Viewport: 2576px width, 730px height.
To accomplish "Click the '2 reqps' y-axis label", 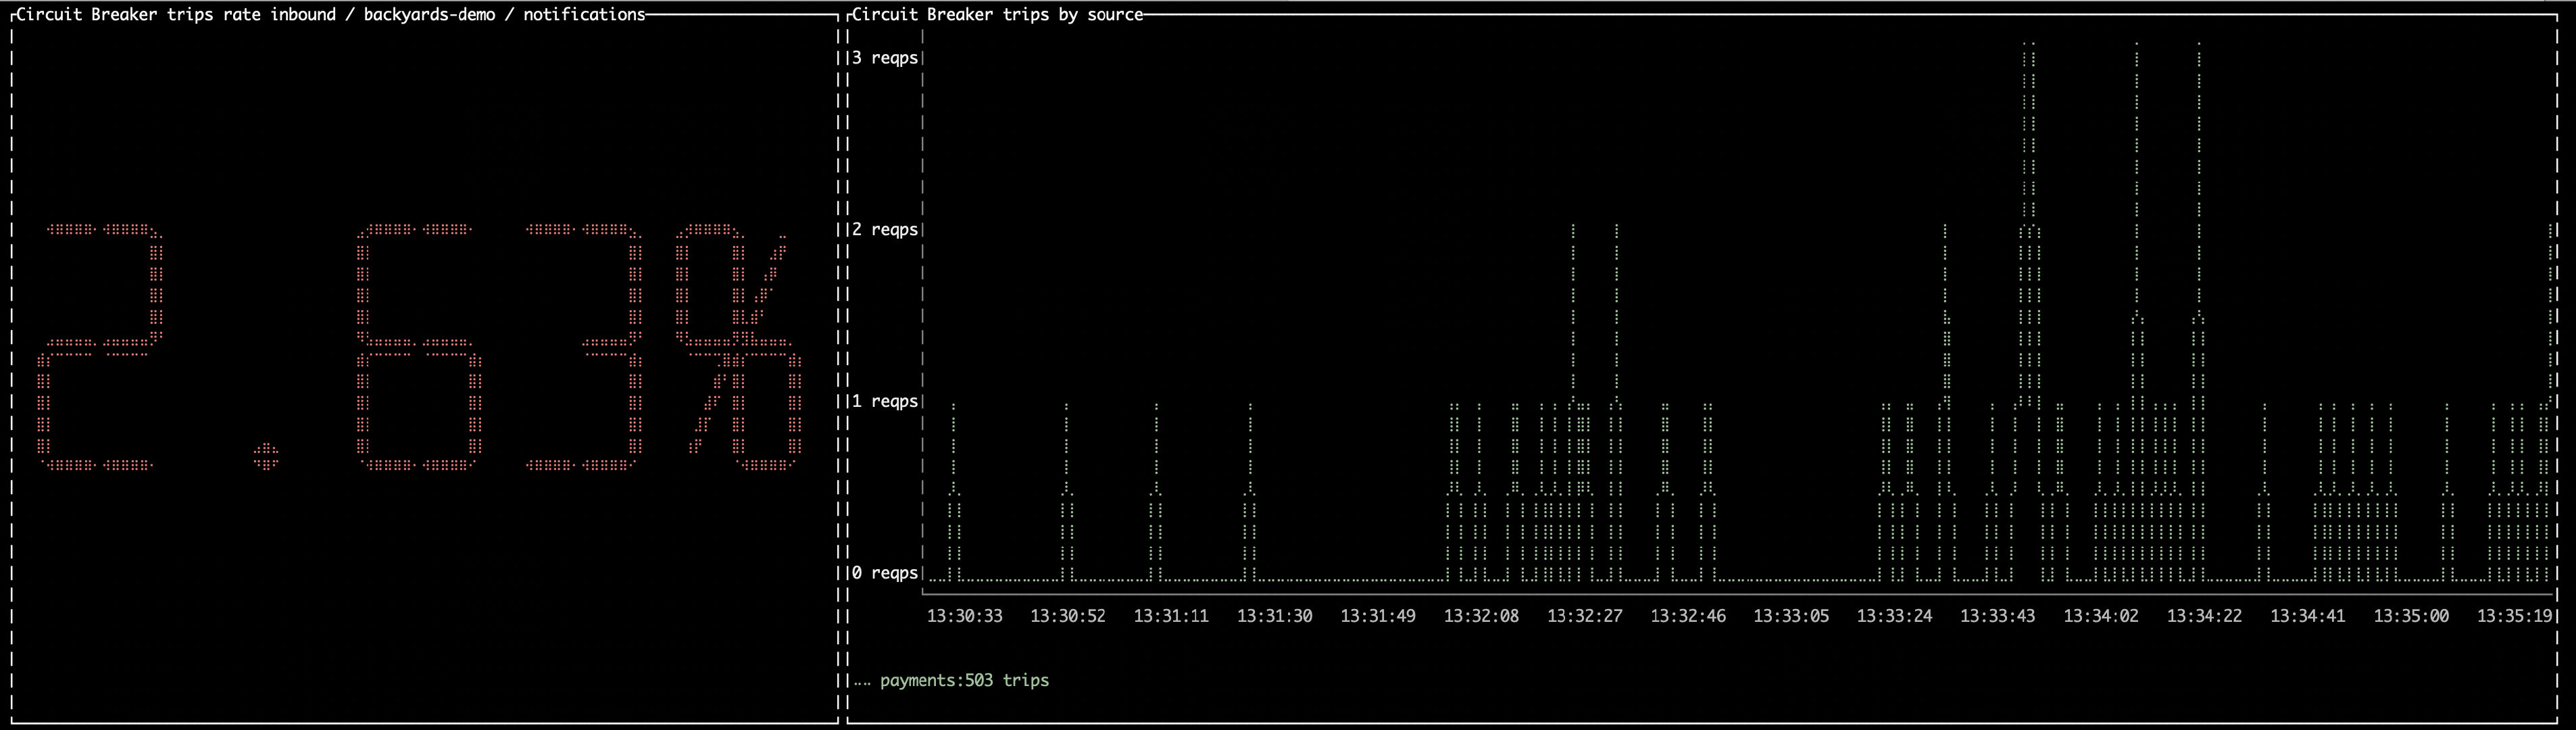I will click(x=885, y=230).
